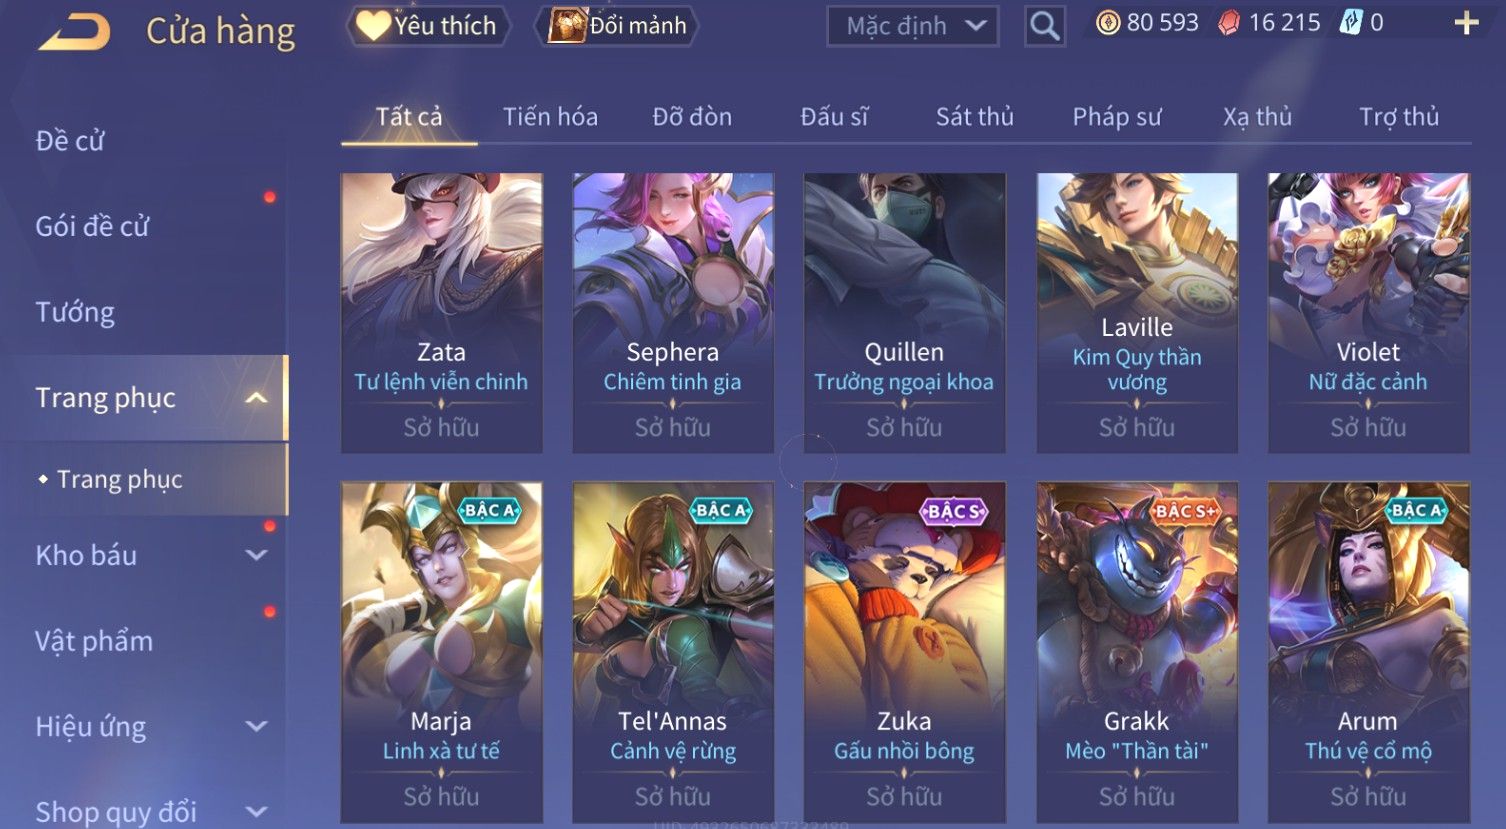This screenshot has width=1506, height=829.
Task: Switch to the Pháp sư tab
Action: (1117, 117)
